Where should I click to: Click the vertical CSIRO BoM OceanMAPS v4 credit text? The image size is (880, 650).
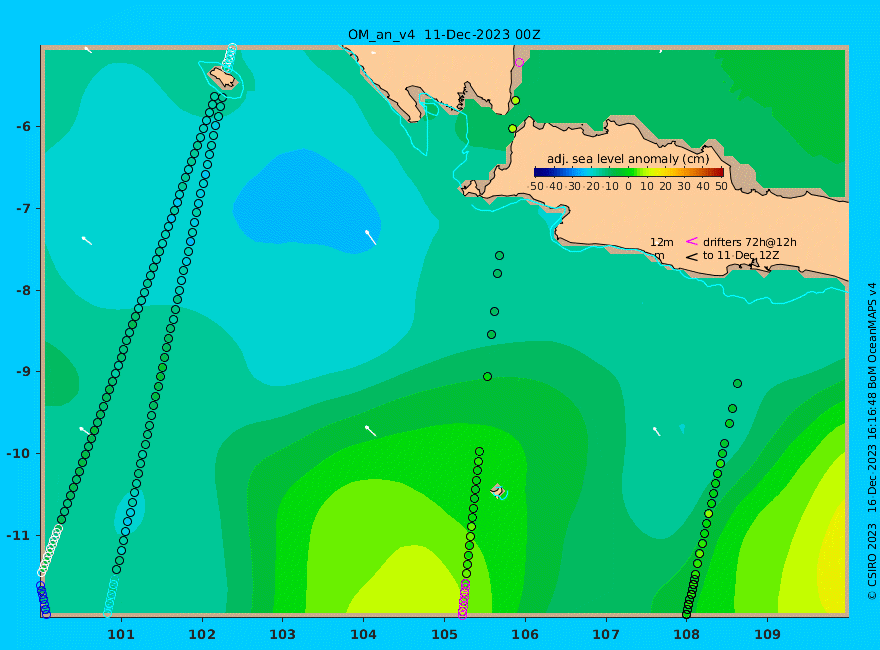pos(872,441)
